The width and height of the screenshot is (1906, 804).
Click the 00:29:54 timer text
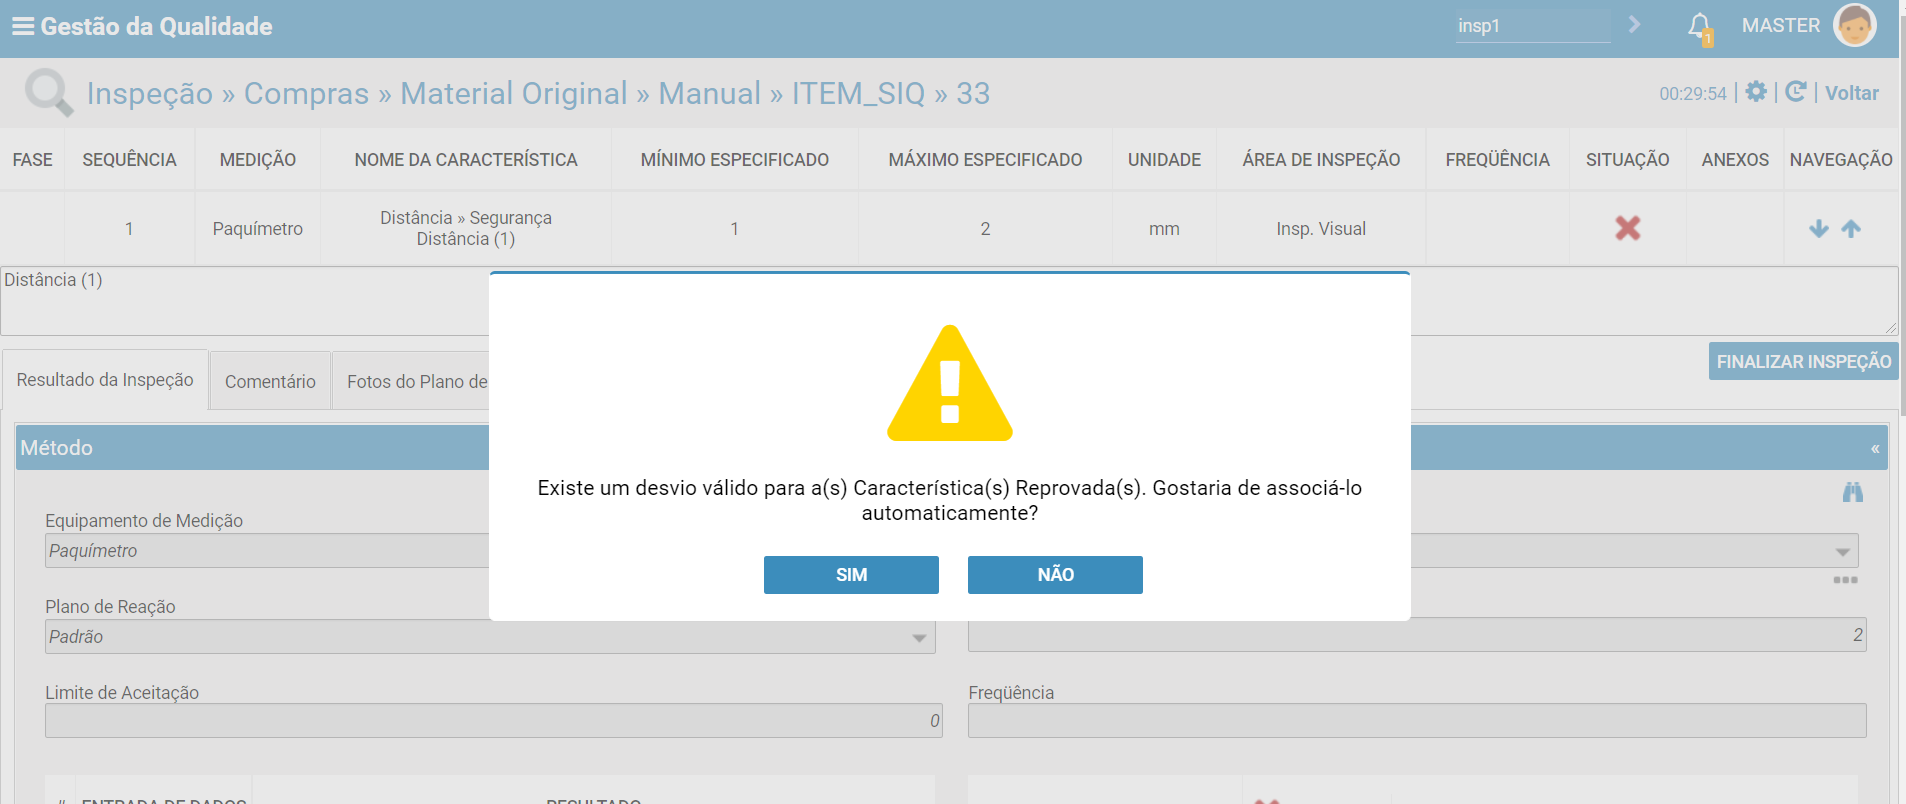(x=1693, y=94)
